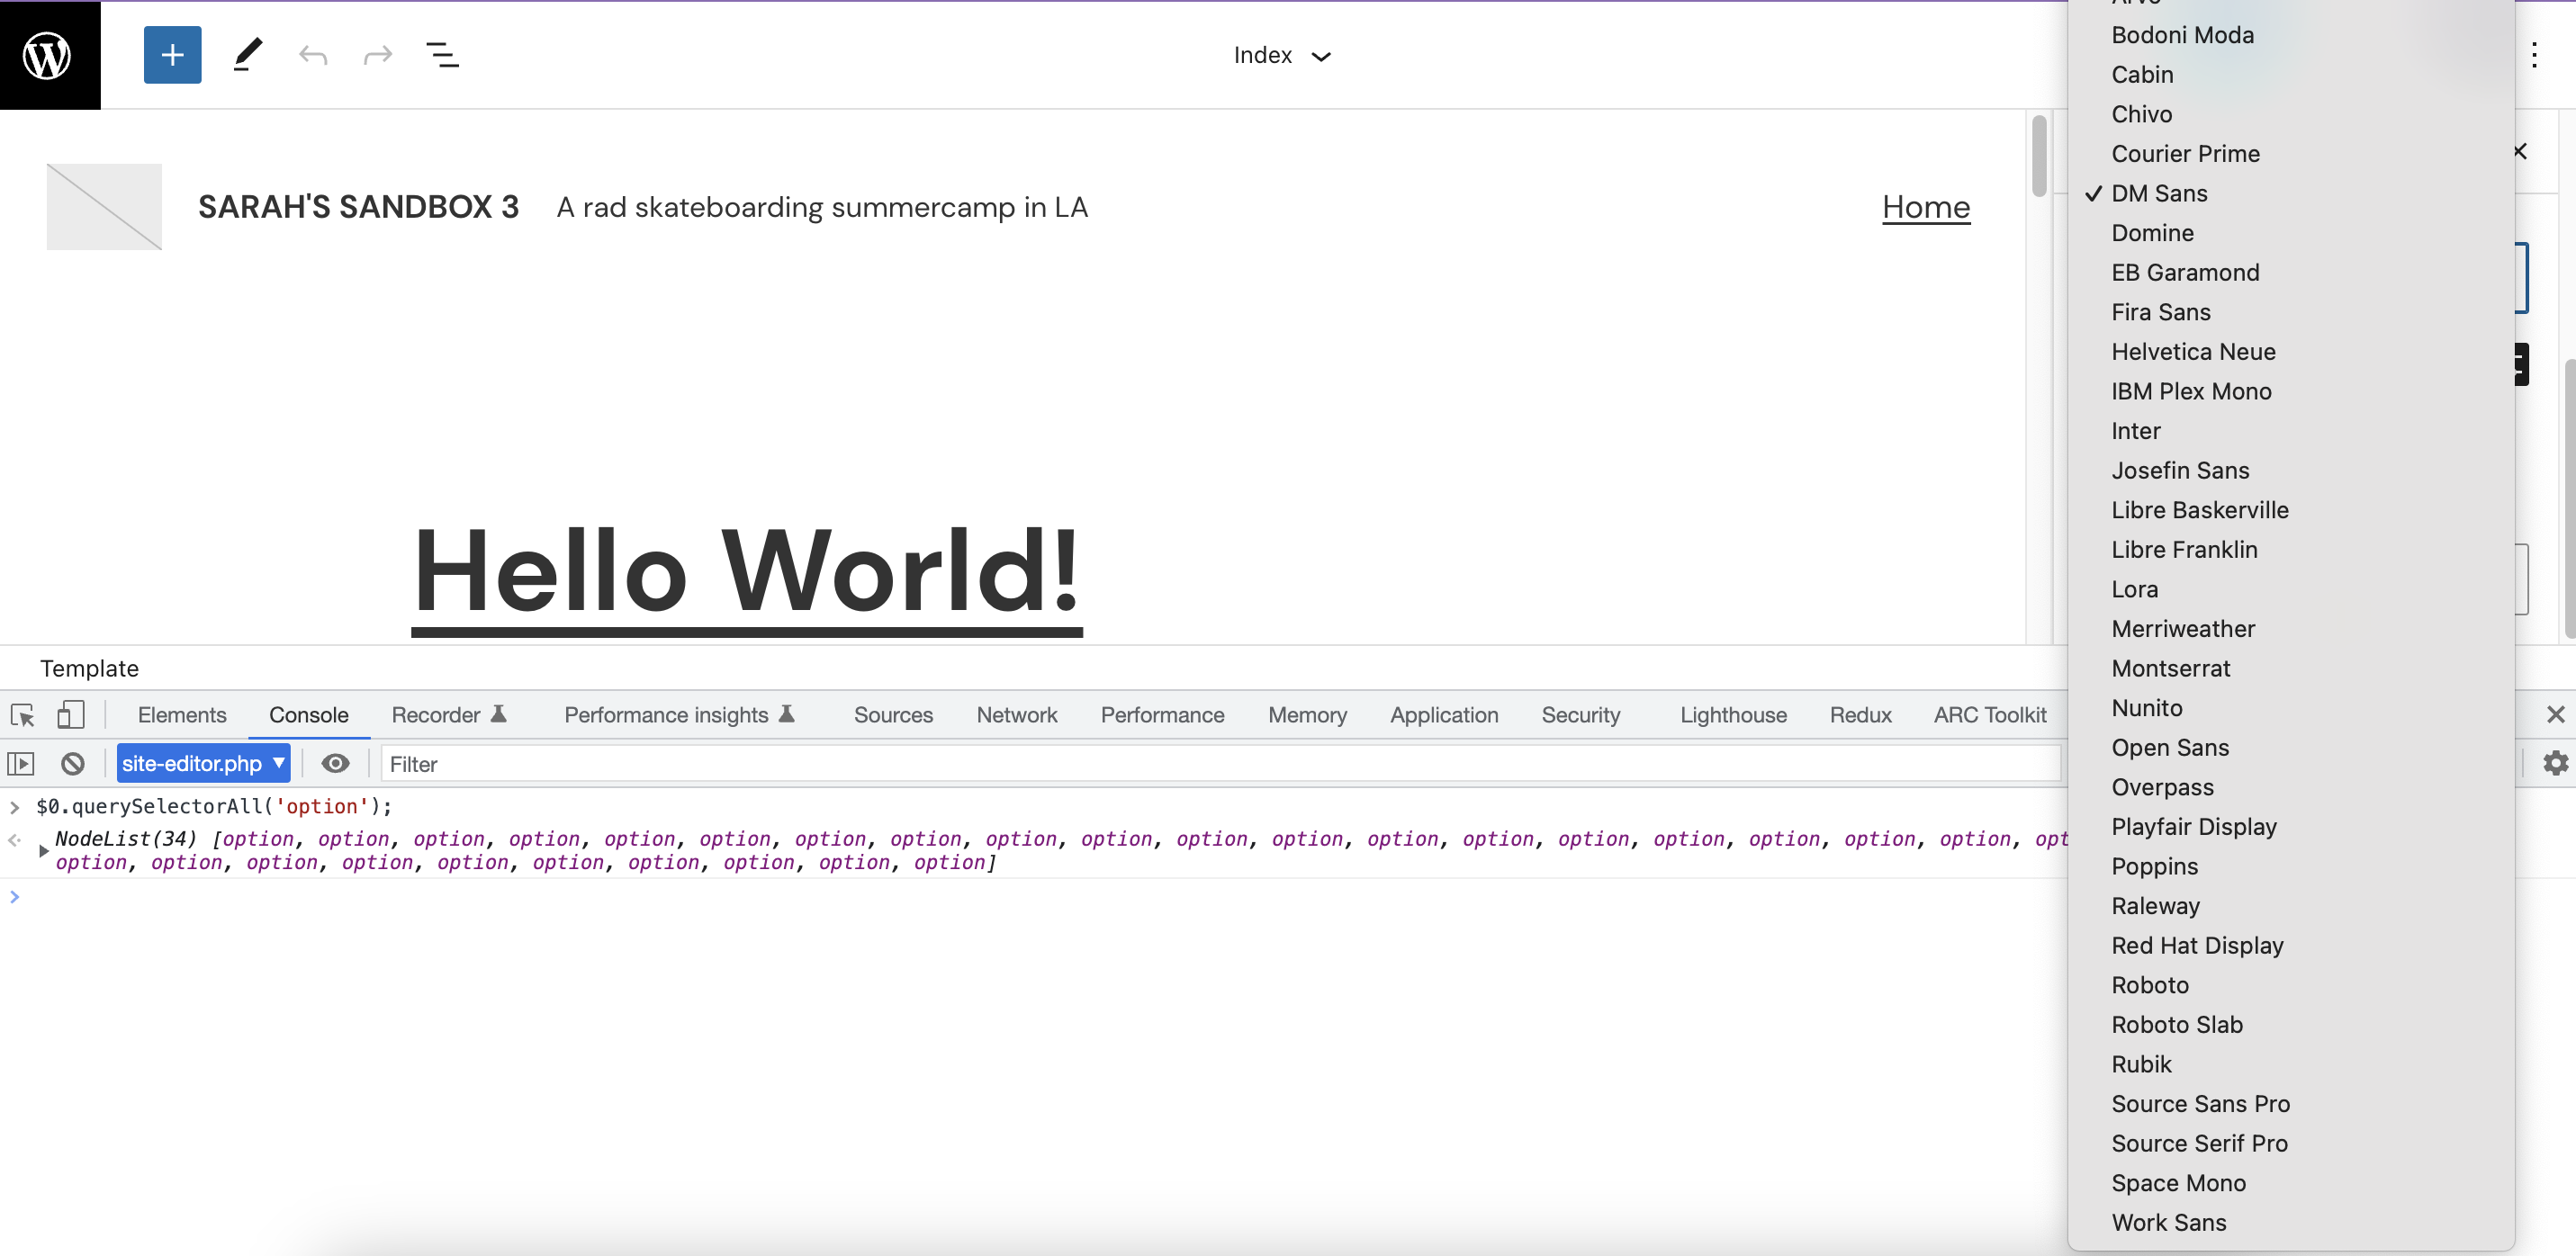Screen dimensions: 2576x1256
Task: Toggle the device toolbar icon
Action: [x=70, y=715]
